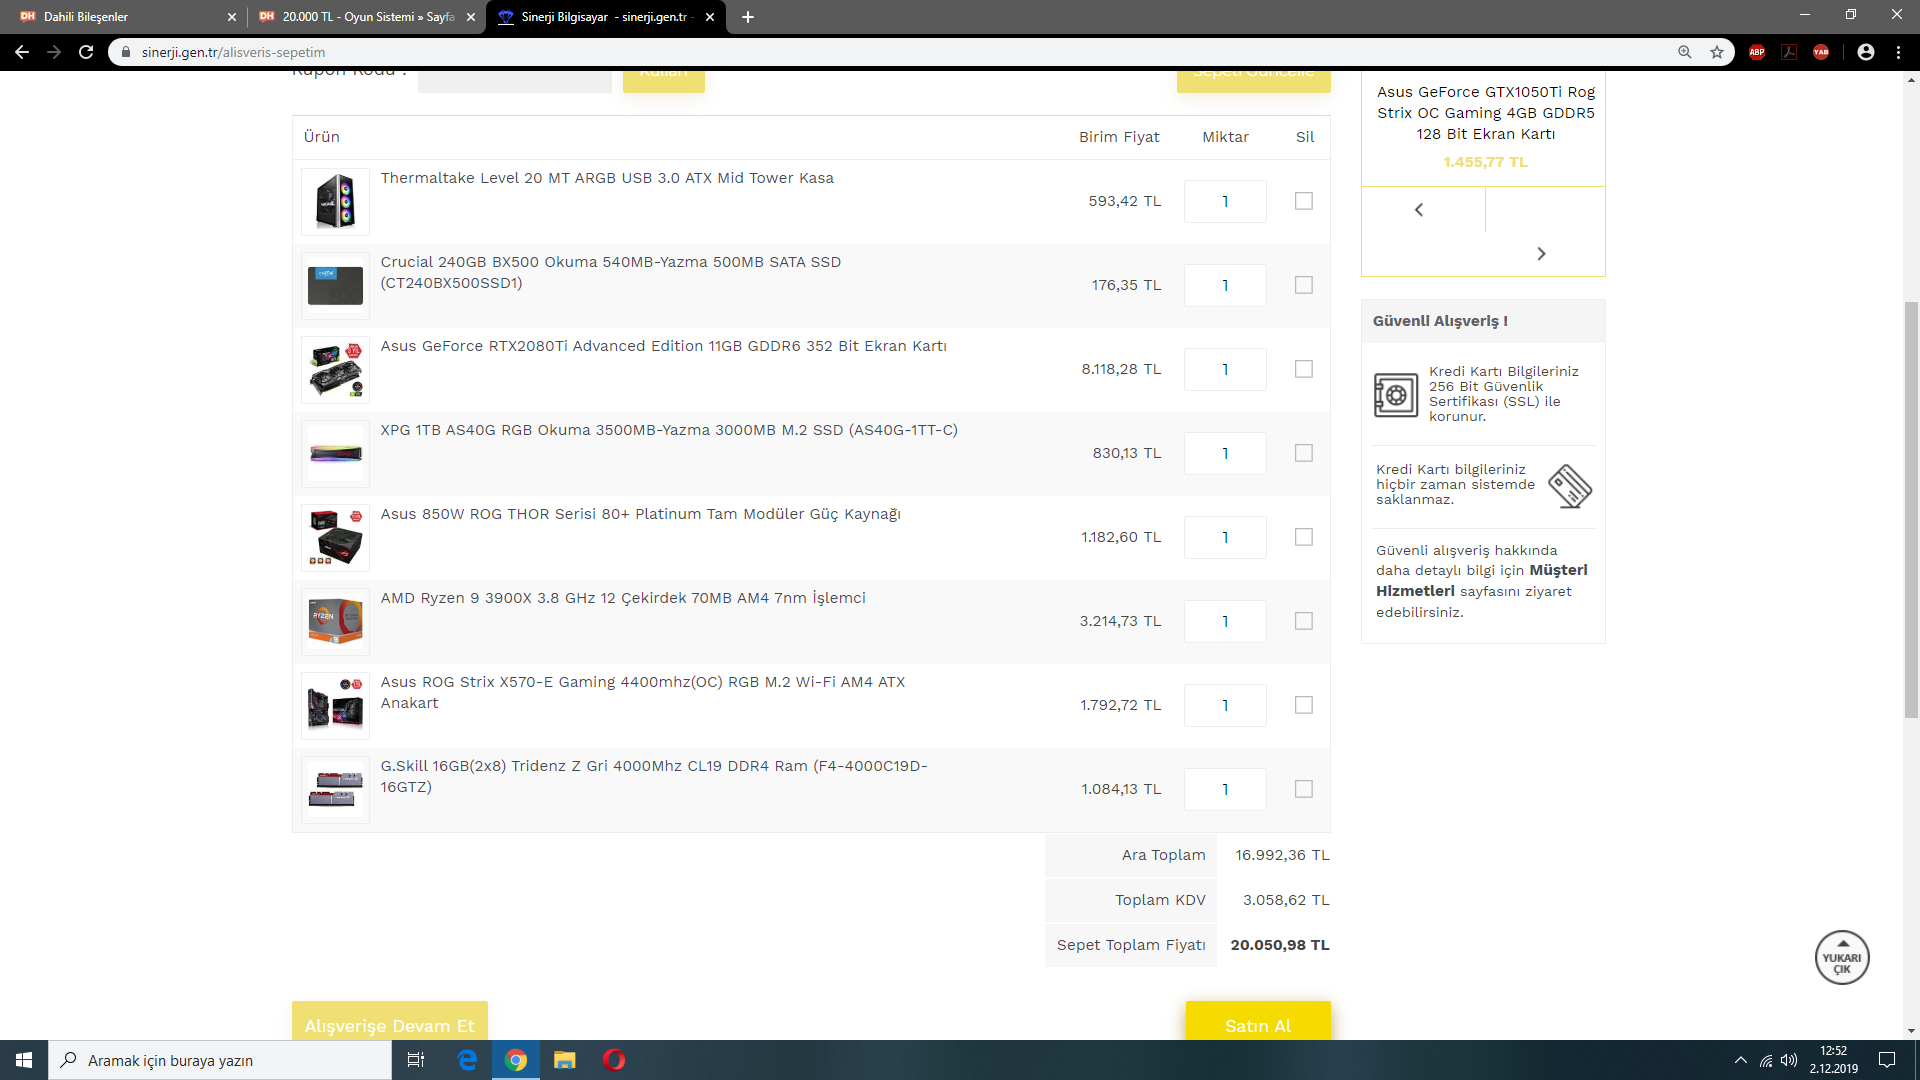The width and height of the screenshot is (1920, 1080).
Task: Open Opera browser from the taskbar
Action: (x=614, y=1060)
